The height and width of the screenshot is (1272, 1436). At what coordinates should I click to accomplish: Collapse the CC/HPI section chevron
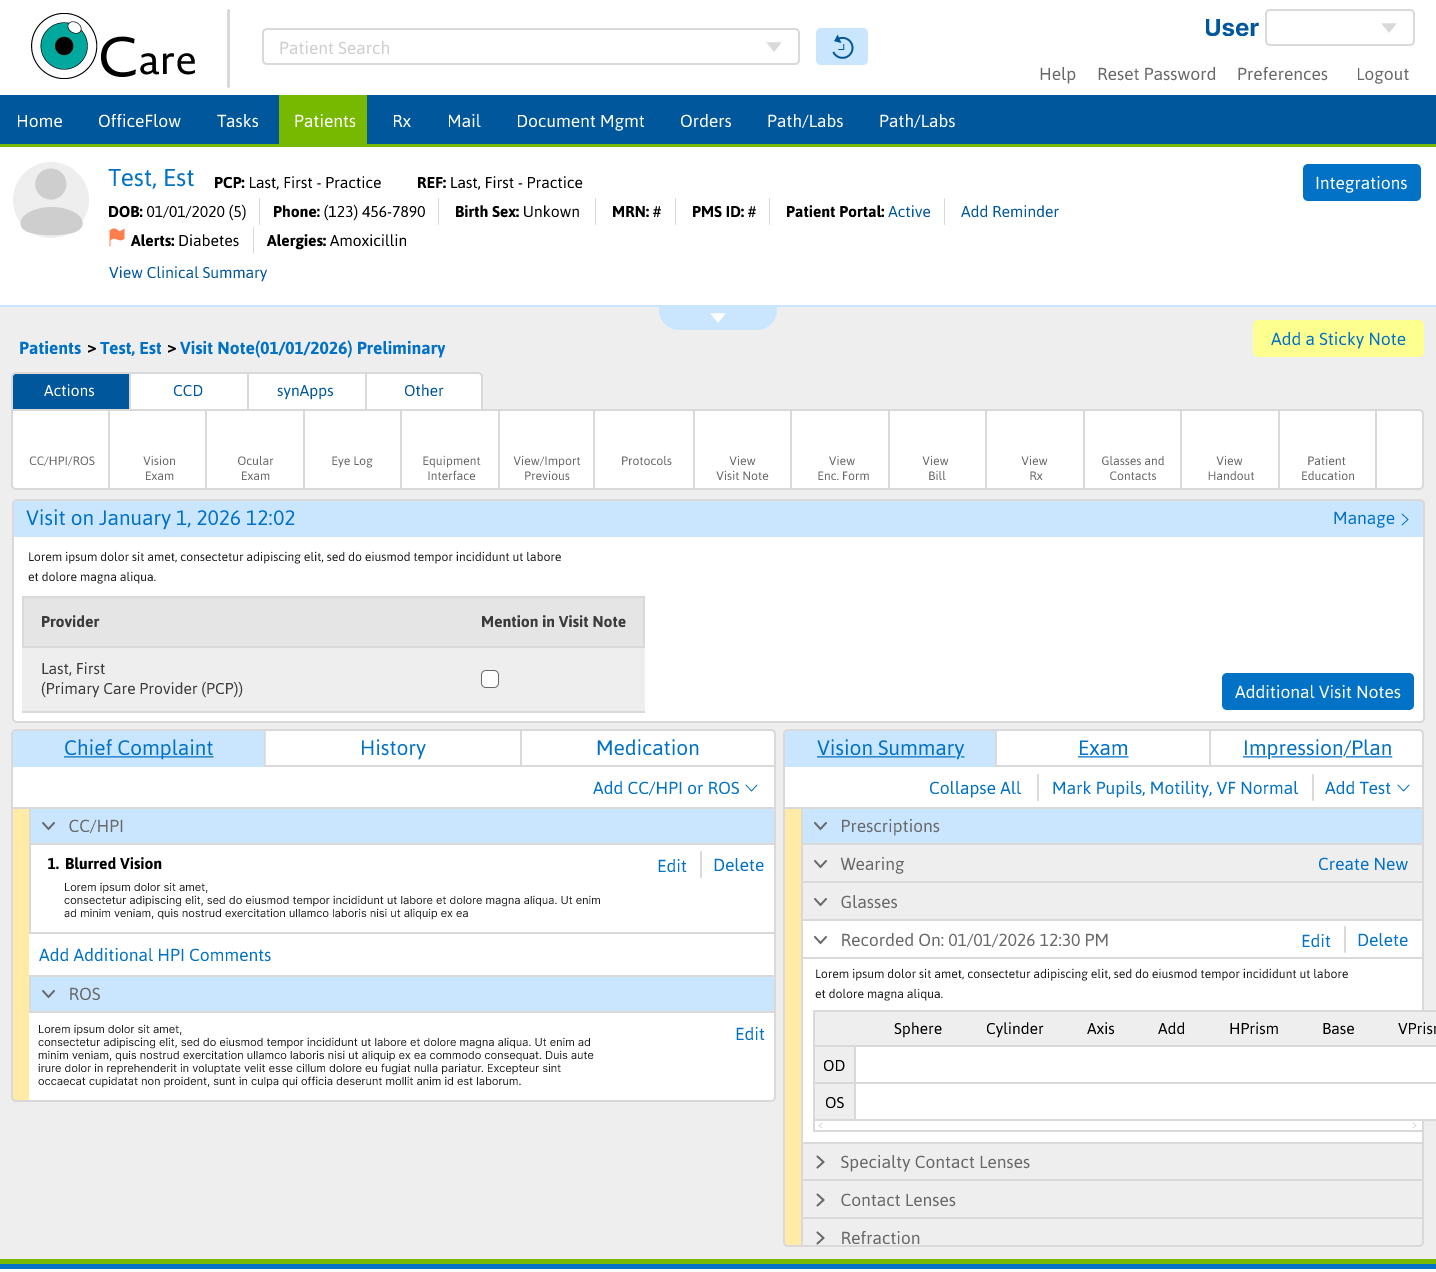click(x=48, y=826)
